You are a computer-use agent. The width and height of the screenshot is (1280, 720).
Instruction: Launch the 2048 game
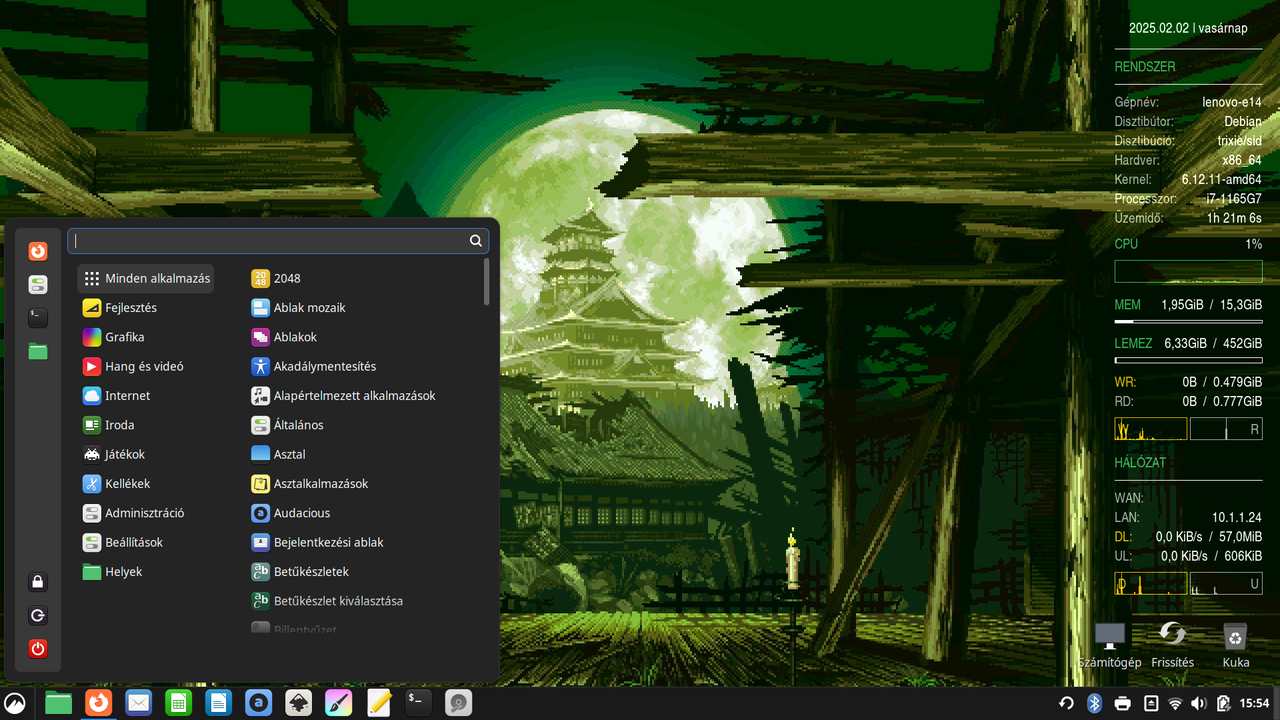(286, 278)
